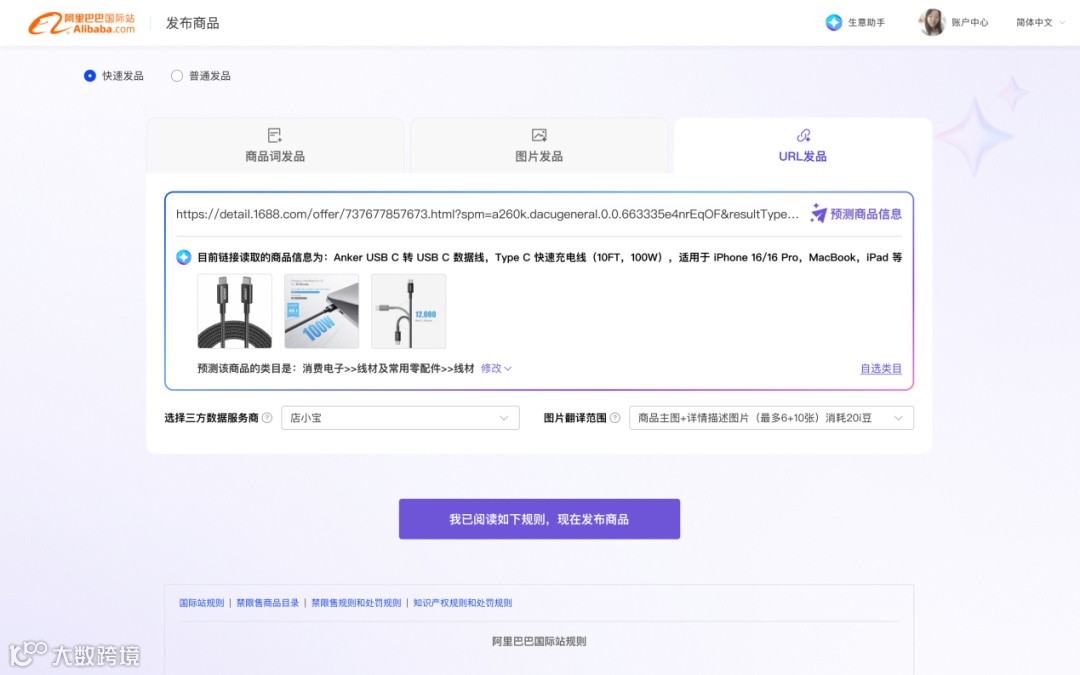Open the 12,000 bend cable thumbnail
1080x675 pixels.
408,311
